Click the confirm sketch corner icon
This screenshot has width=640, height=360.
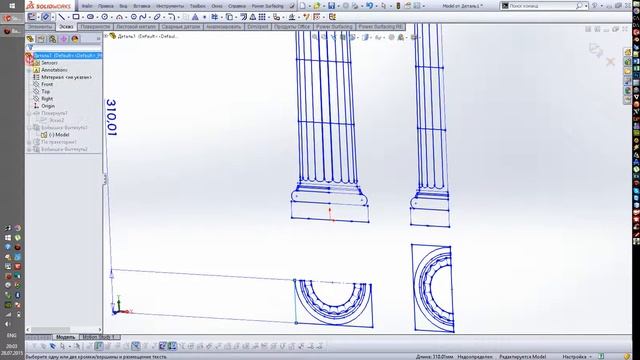click(596, 50)
